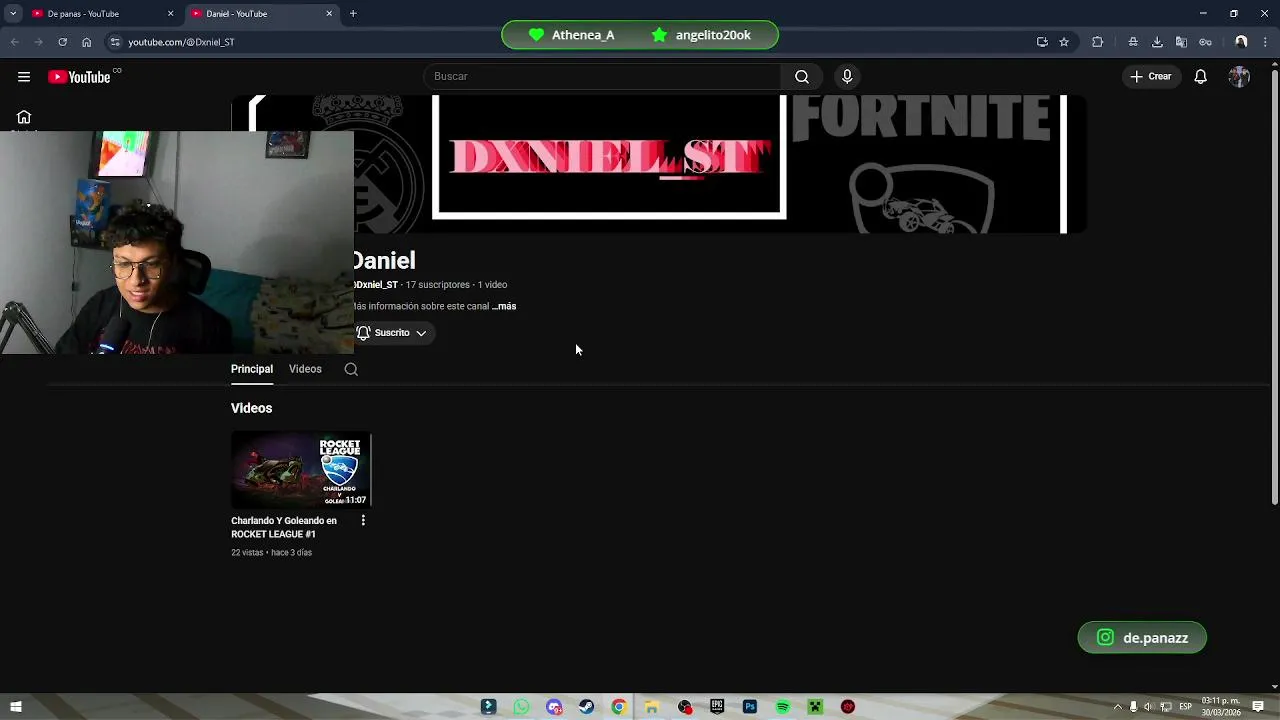Click the search magnifier button
This screenshot has width=1280, height=720.
click(802, 77)
